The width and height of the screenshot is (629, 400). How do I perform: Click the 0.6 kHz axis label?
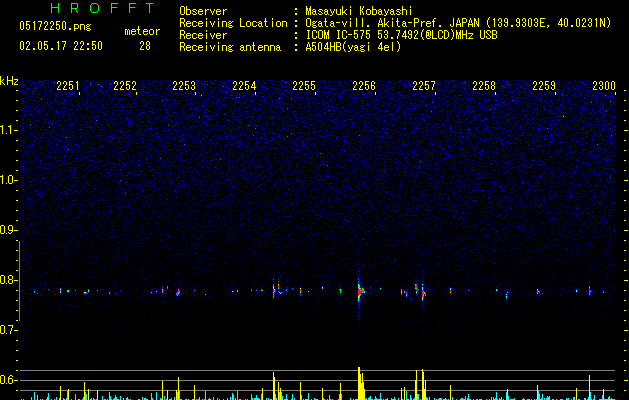8,380
